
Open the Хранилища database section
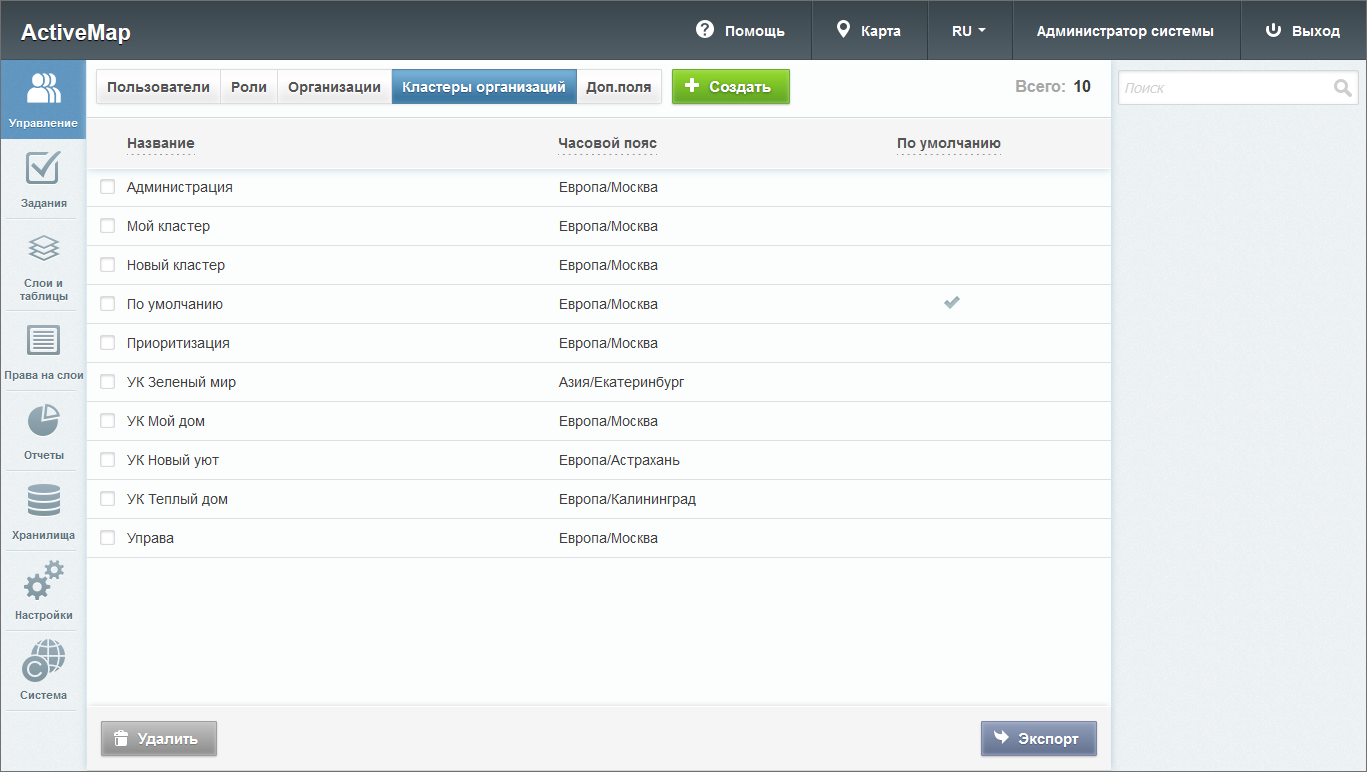43,510
